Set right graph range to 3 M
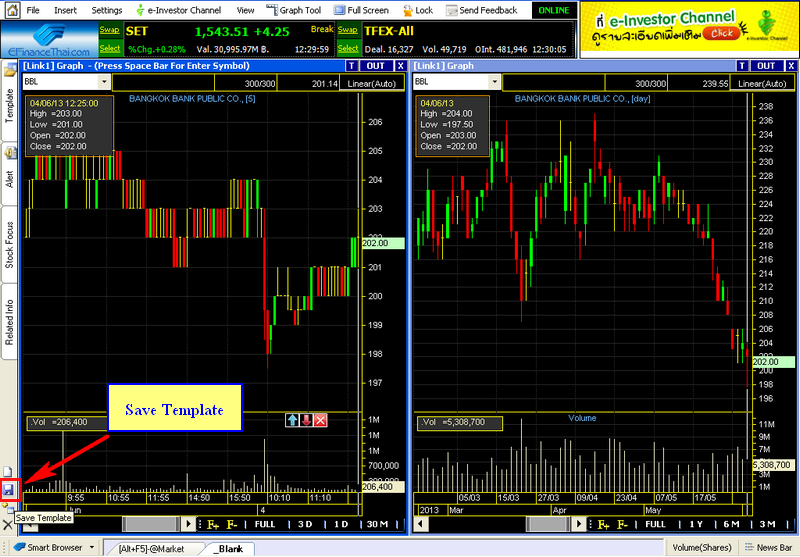Screen dimensions: 800x557 [x=767, y=524]
